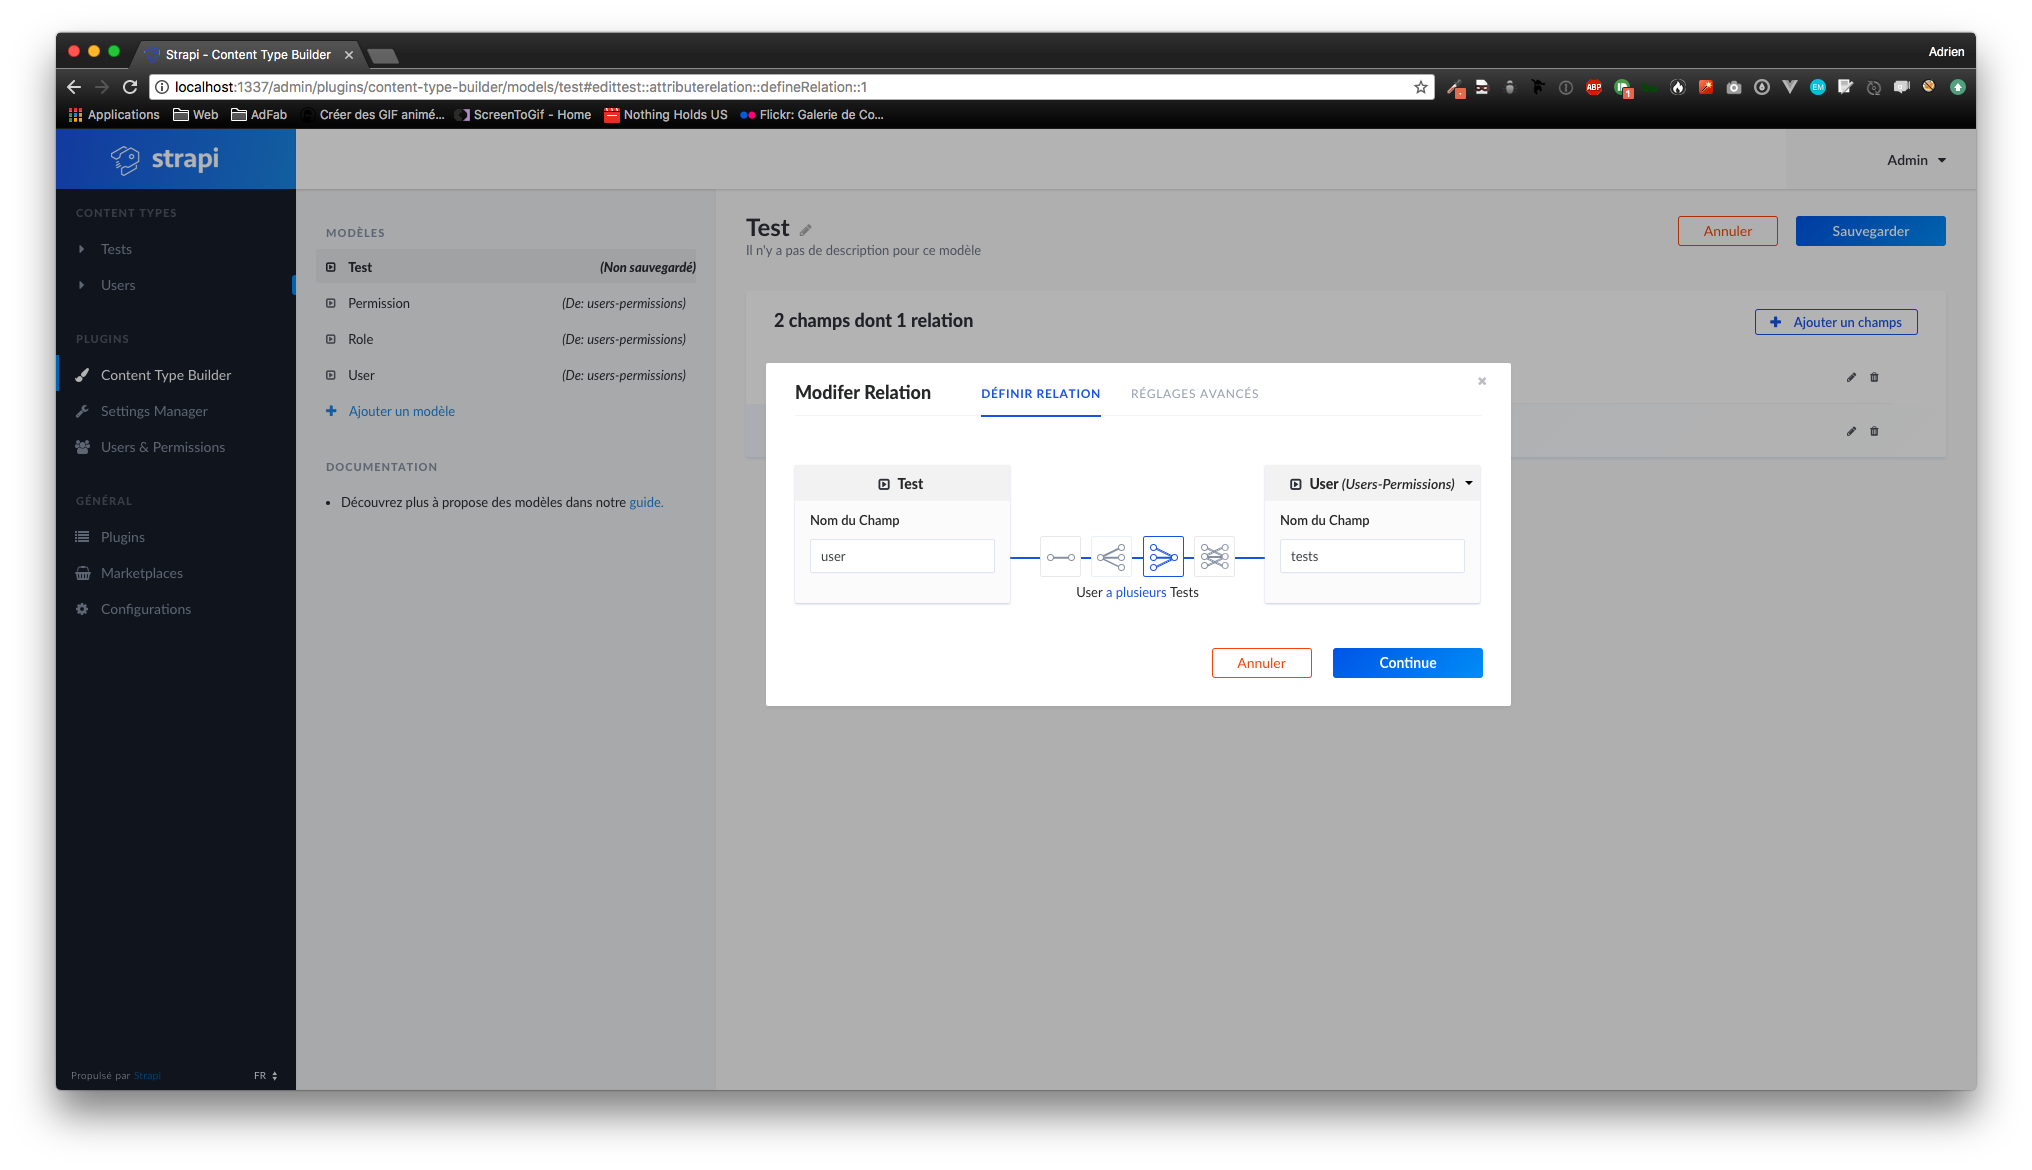The image size is (2032, 1170).
Task: Open the Settings Manager in sidebar
Action: [x=154, y=410]
